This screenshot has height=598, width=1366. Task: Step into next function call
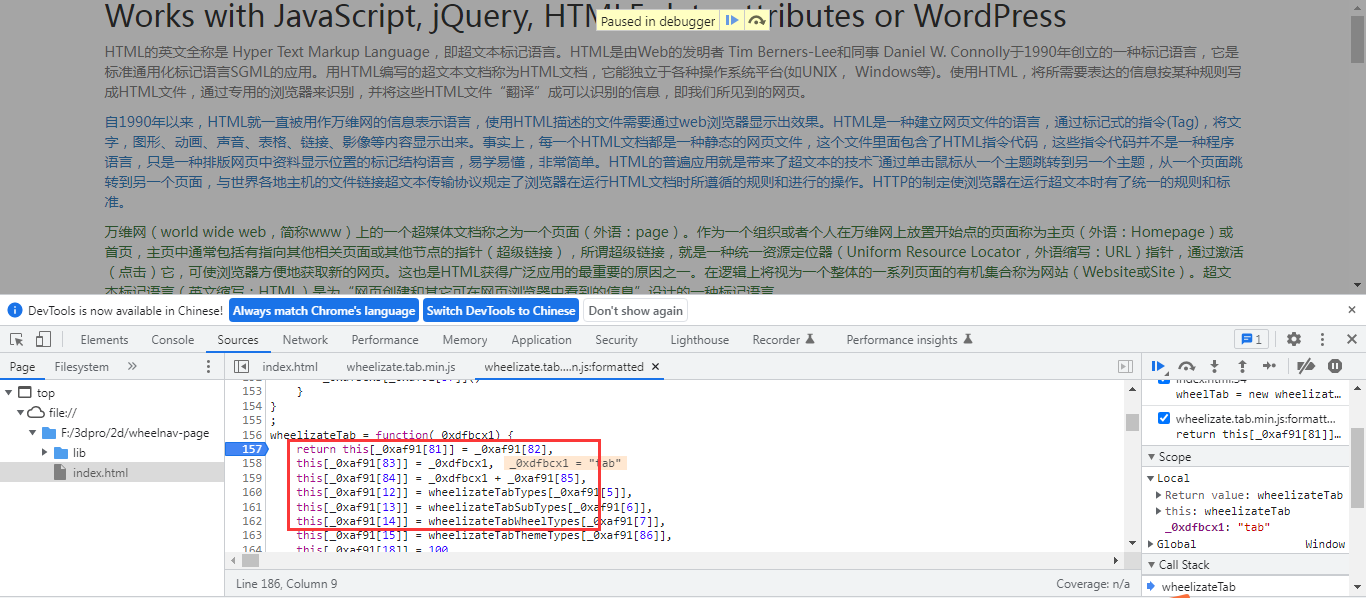[x=1214, y=367]
